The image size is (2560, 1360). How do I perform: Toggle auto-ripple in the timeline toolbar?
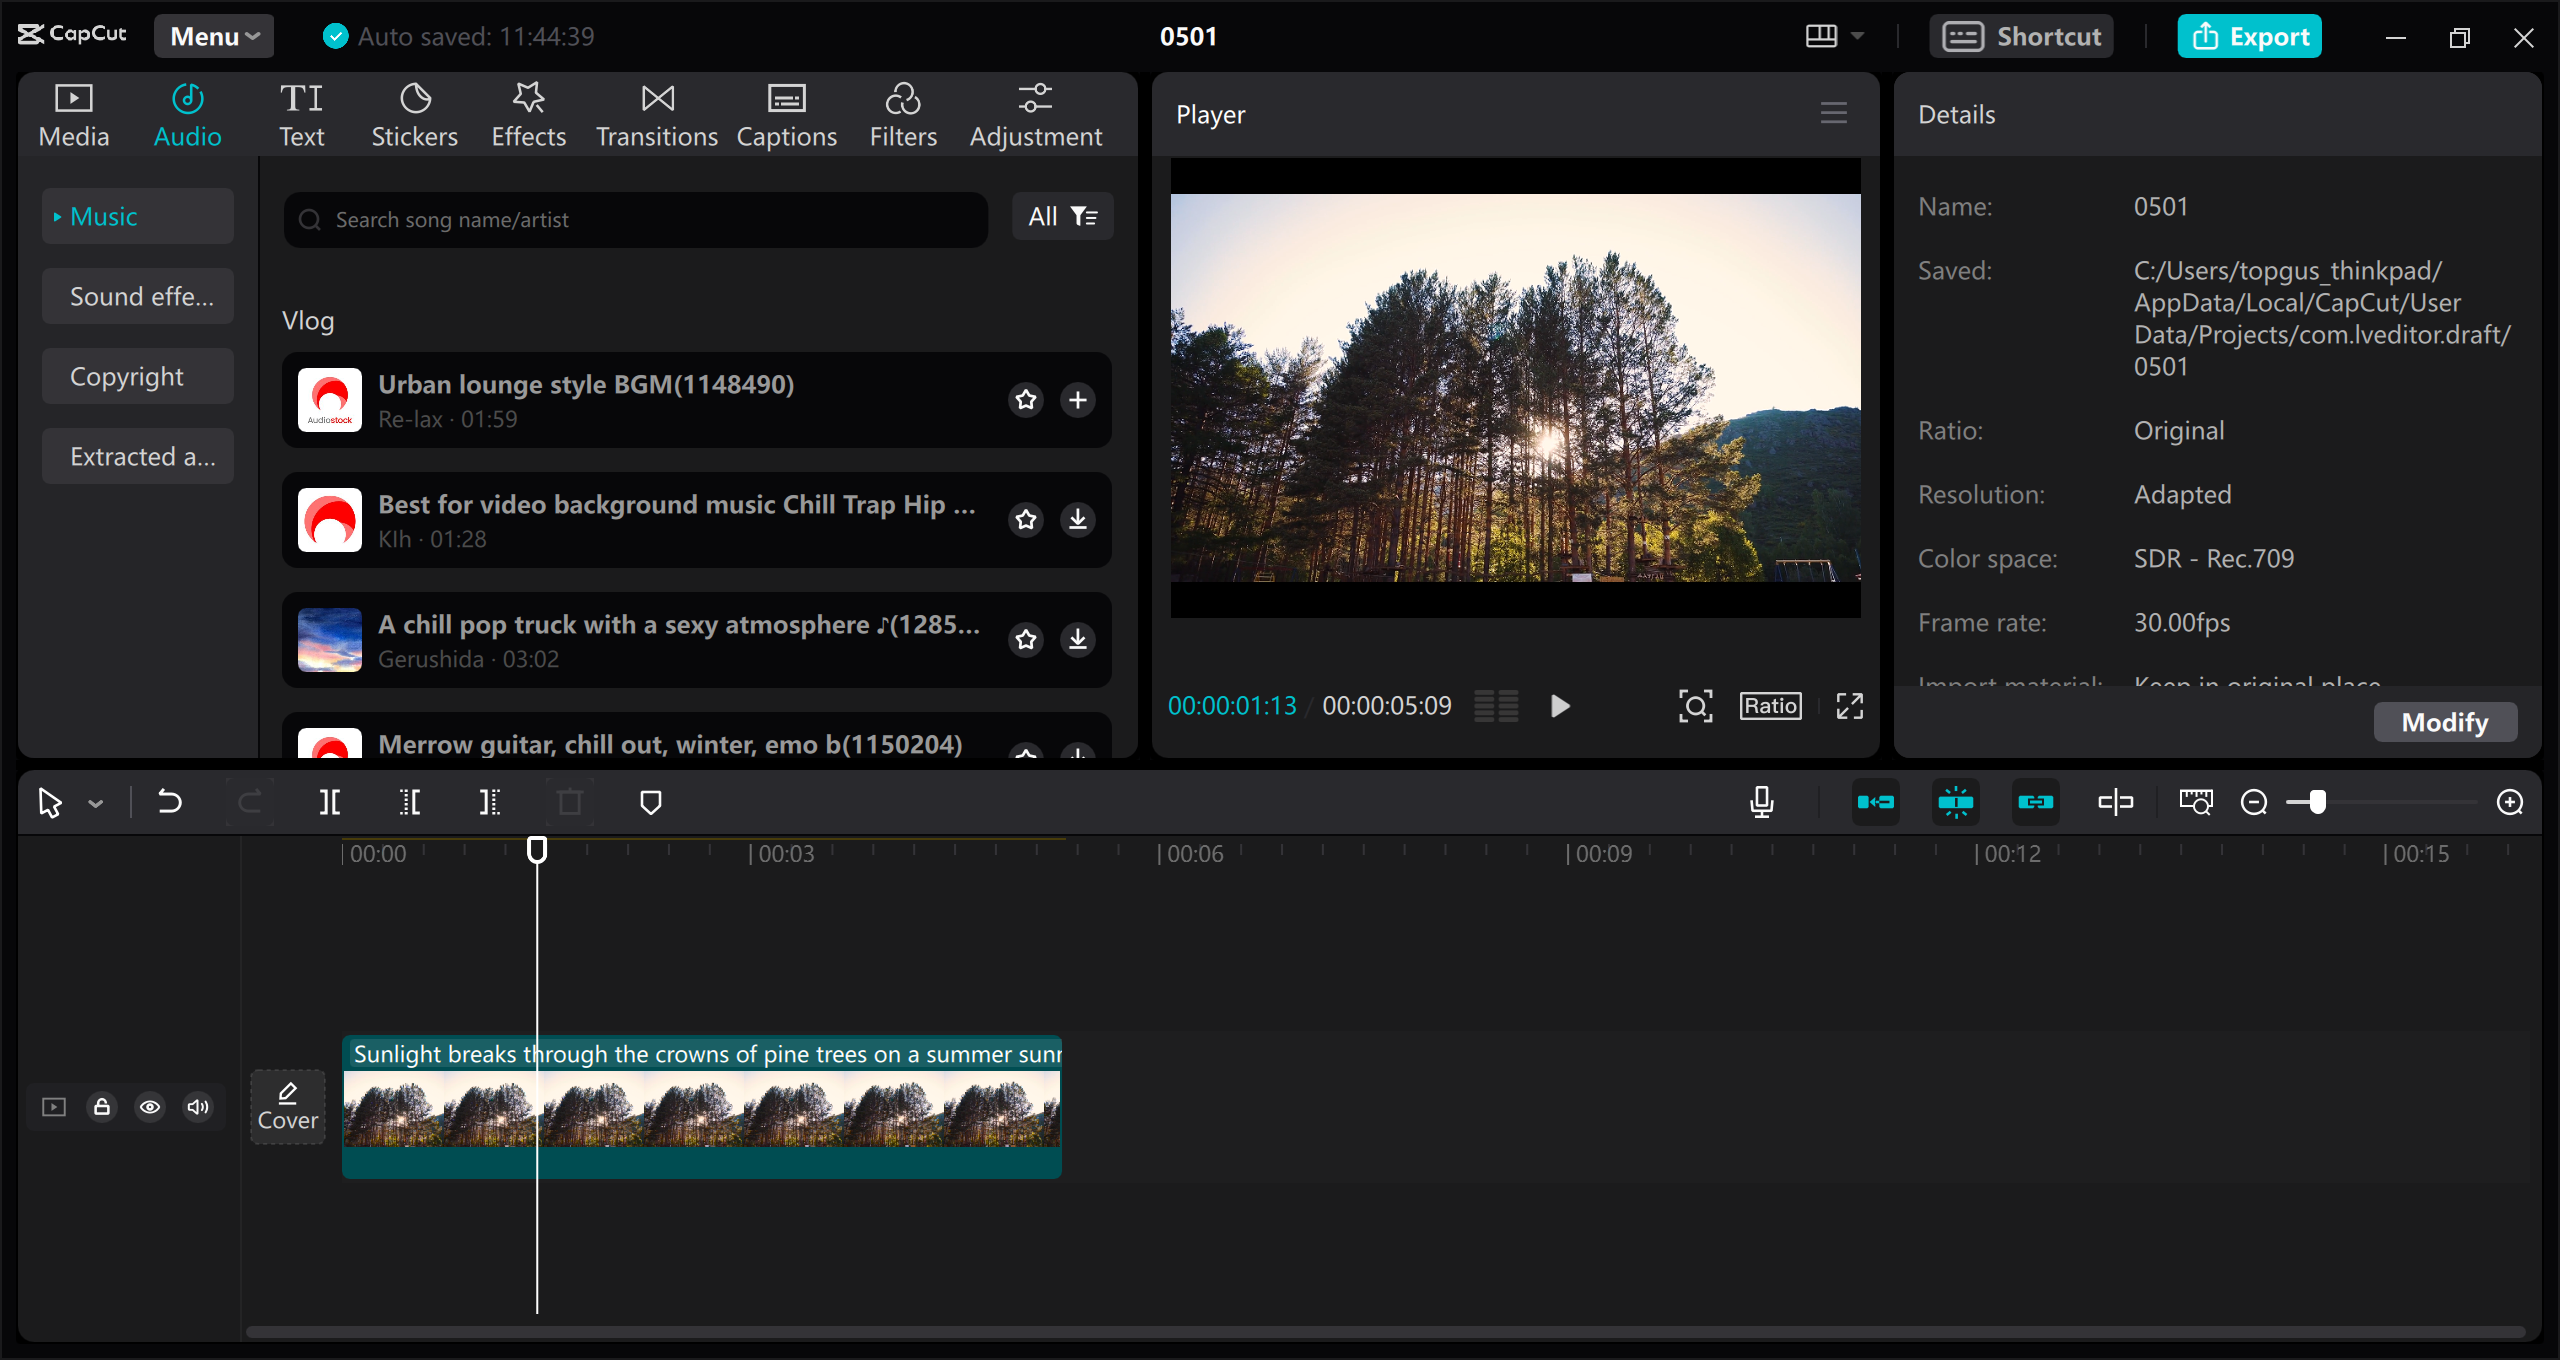coord(1876,801)
